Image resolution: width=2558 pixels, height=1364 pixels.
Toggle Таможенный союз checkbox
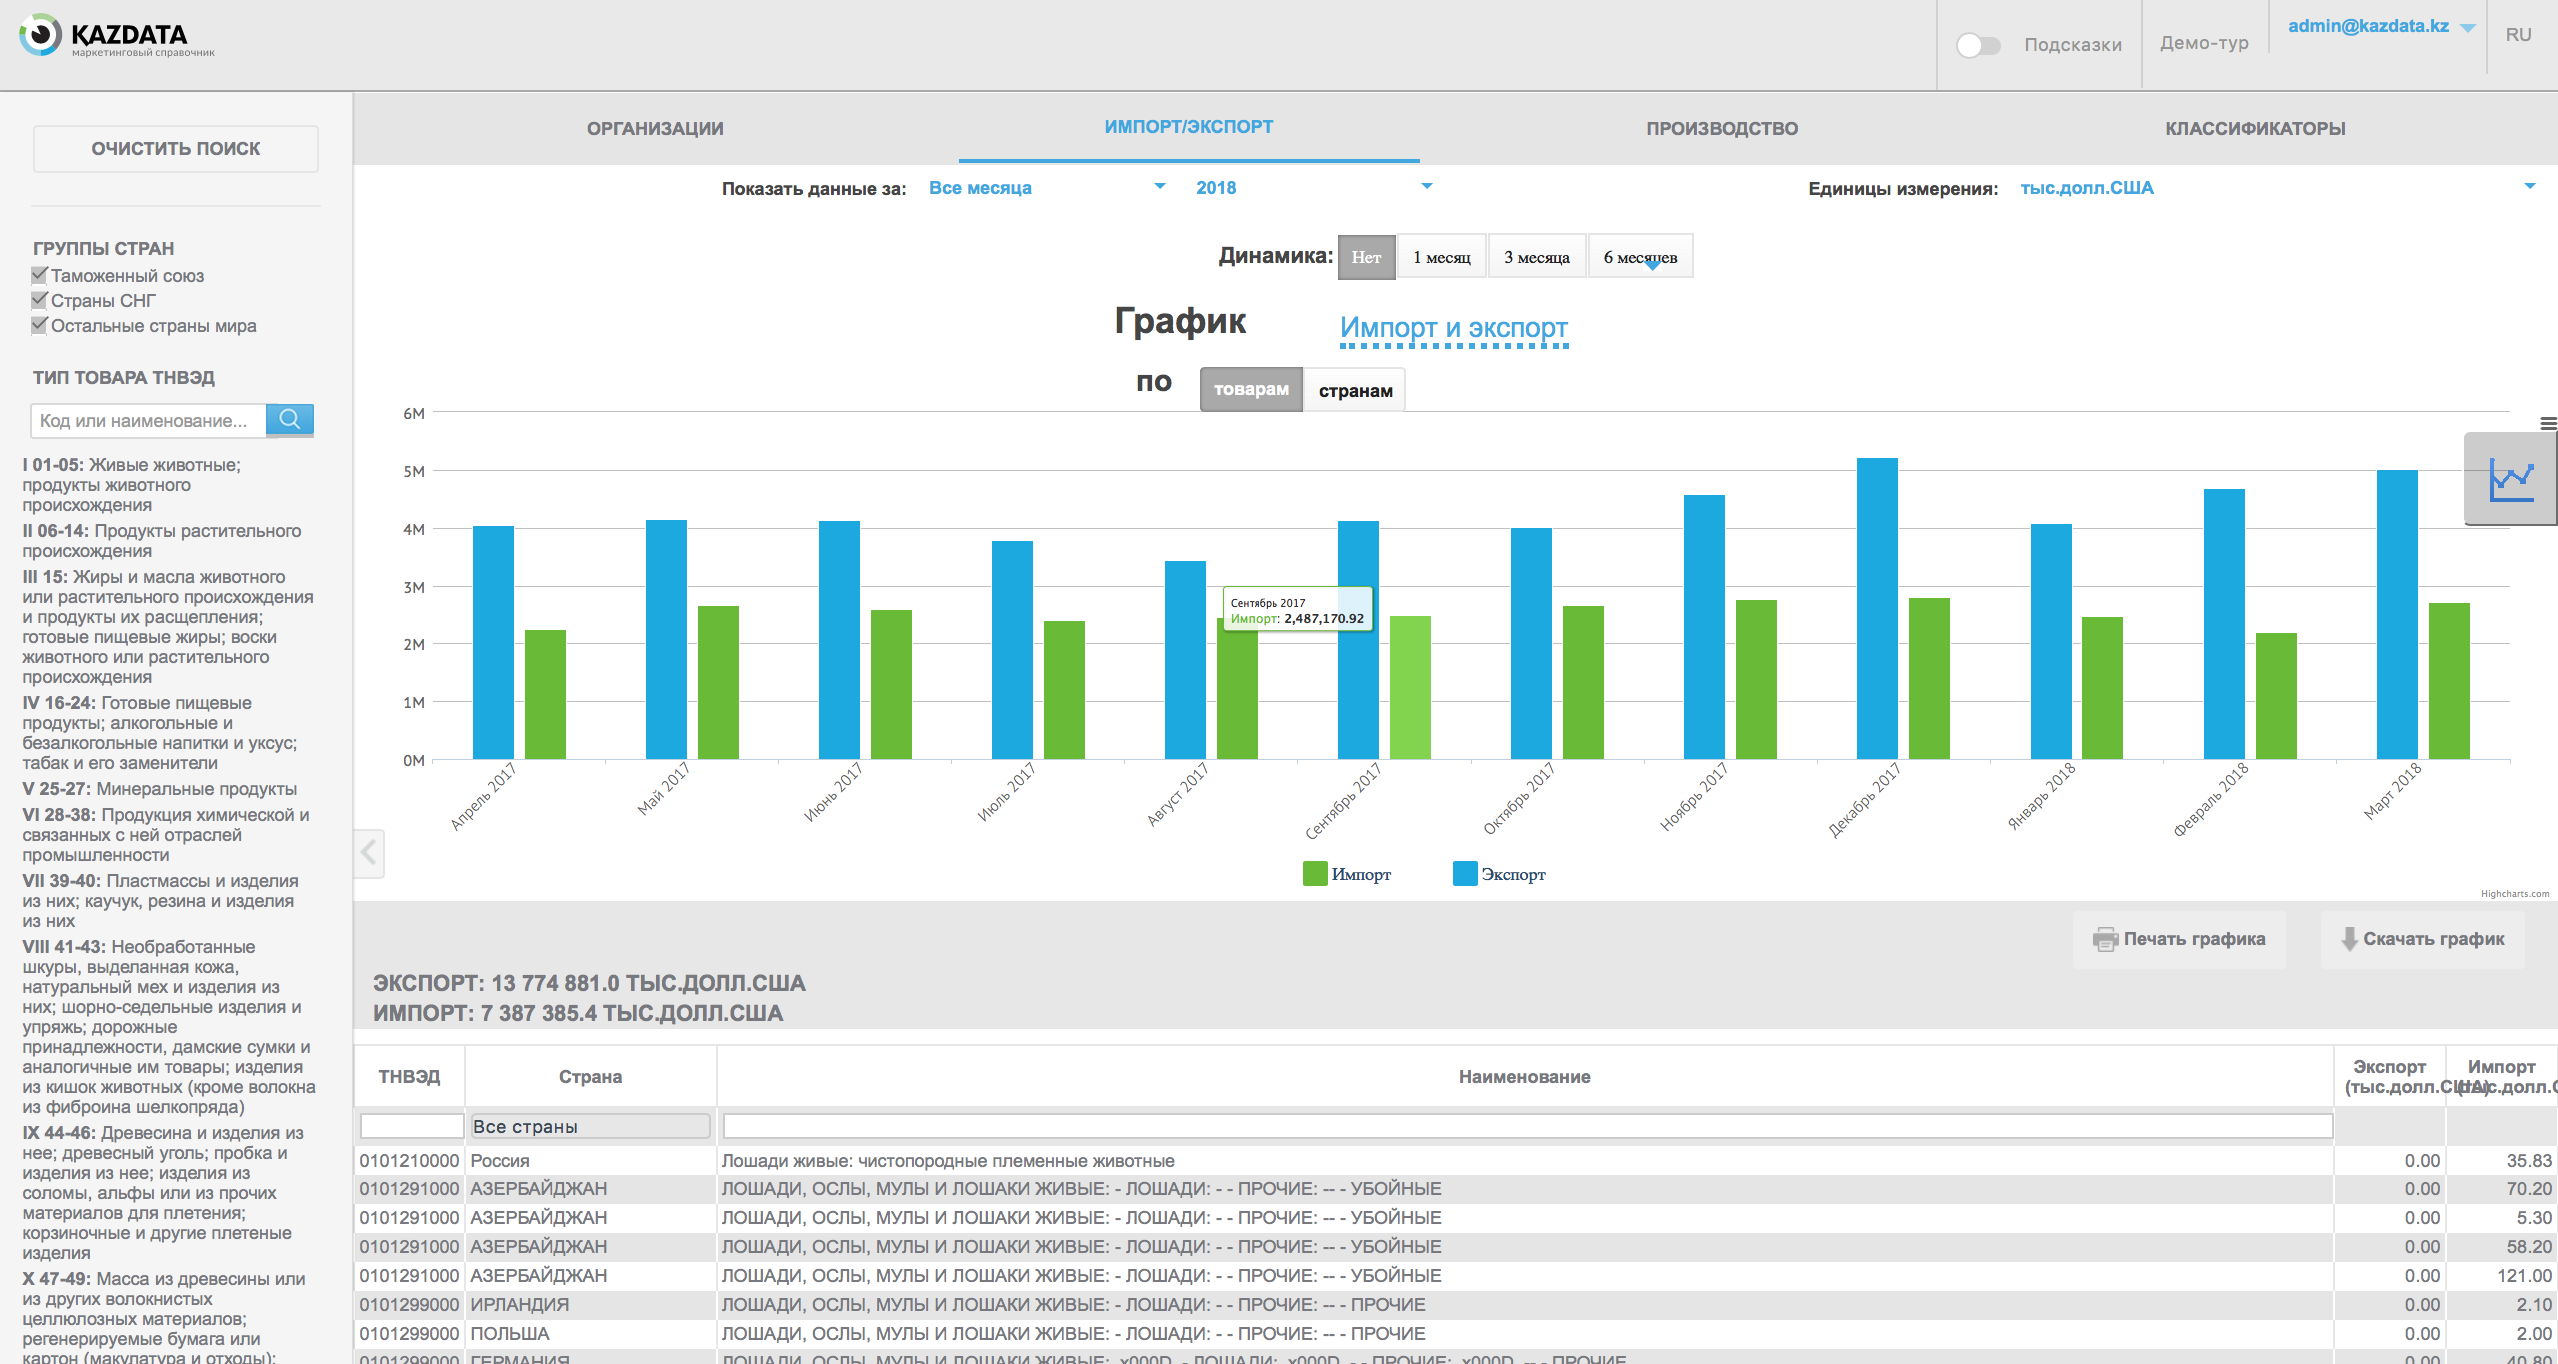(40, 275)
